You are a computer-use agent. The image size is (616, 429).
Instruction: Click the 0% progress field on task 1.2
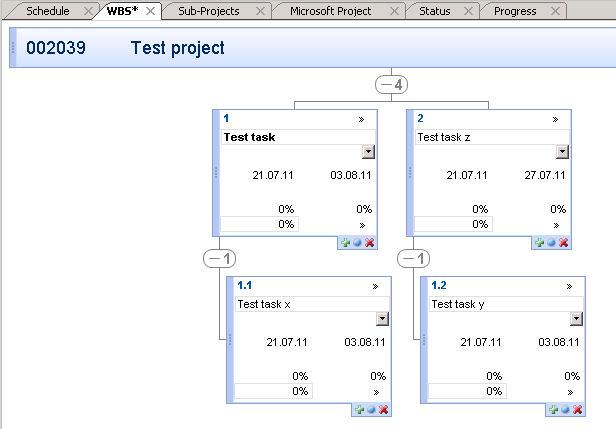point(468,391)
